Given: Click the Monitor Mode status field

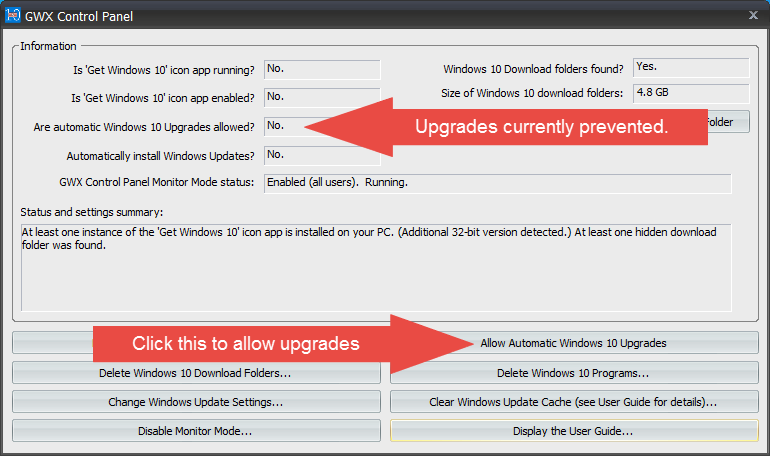Looking at the screenshot, I should (x=497, y=183).
